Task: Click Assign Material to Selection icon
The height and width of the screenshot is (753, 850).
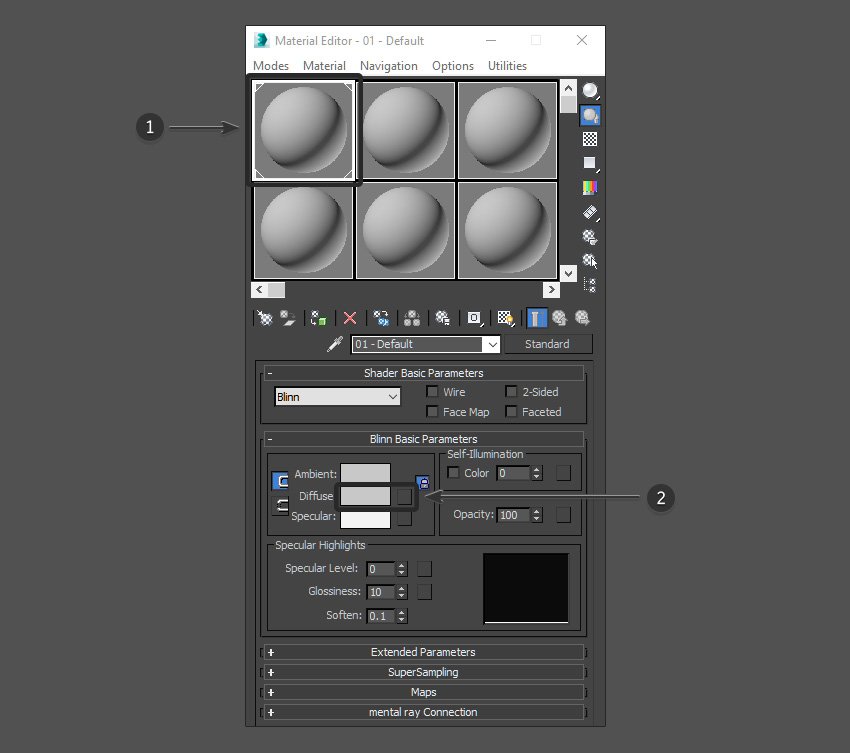Action: [319, 318]
